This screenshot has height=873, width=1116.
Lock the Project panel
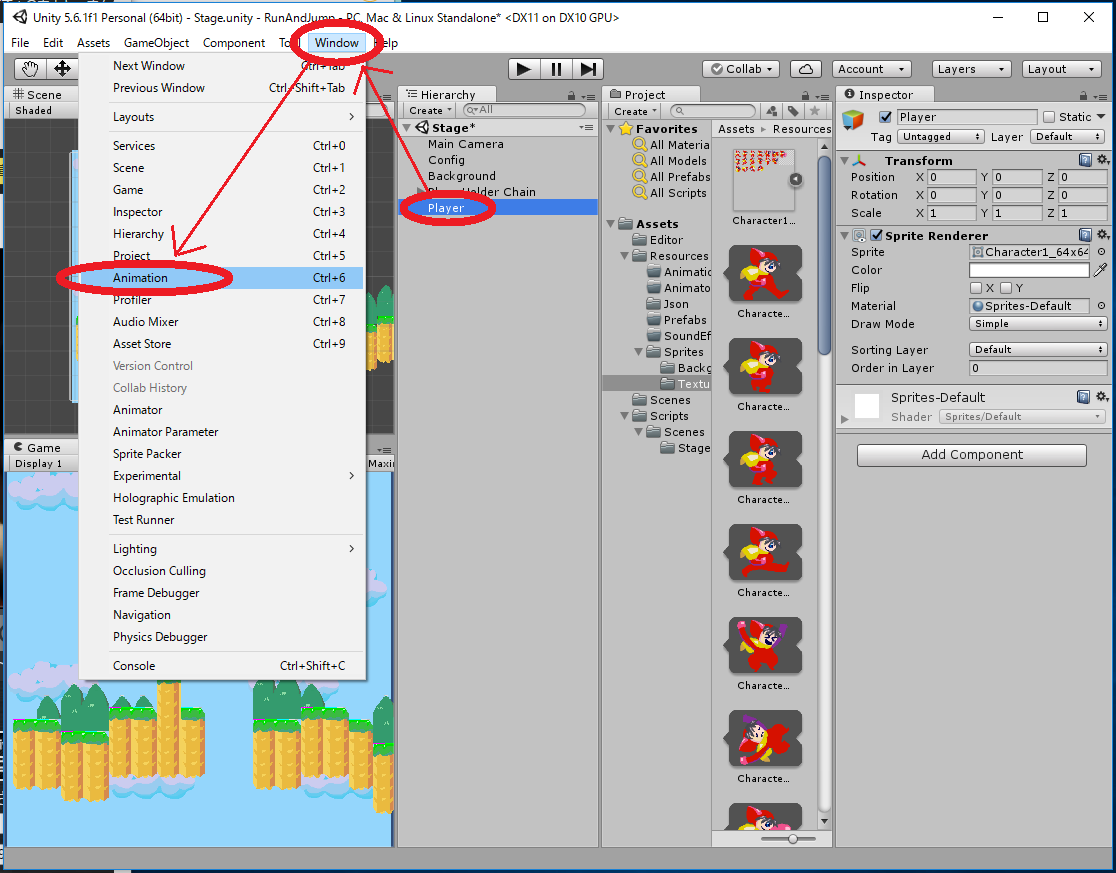tap(805, 95)
